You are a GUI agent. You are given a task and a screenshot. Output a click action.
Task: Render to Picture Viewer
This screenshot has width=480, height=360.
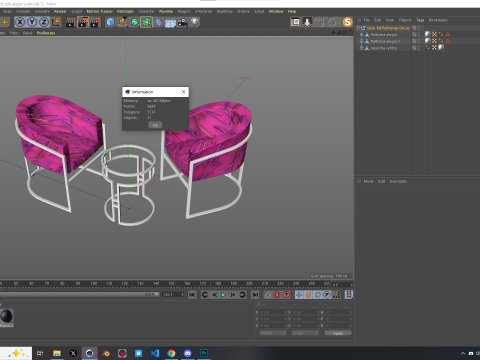point(83,22)
